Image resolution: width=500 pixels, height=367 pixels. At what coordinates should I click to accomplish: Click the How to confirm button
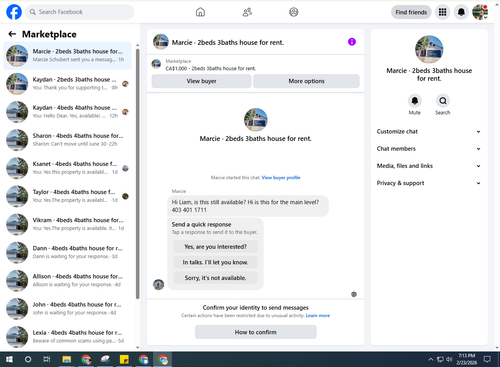pyautogui.click(x=256, y=332)
